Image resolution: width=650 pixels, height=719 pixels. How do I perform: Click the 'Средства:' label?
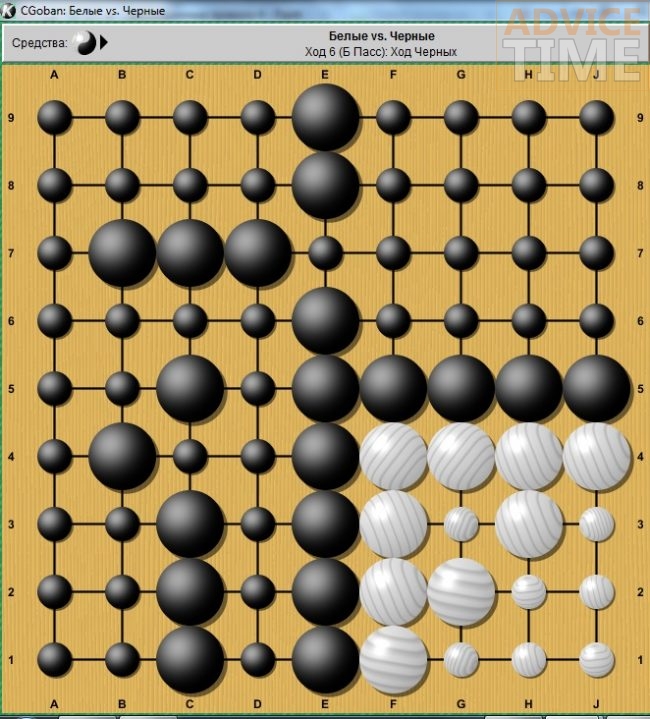click(x=39, y=43)
